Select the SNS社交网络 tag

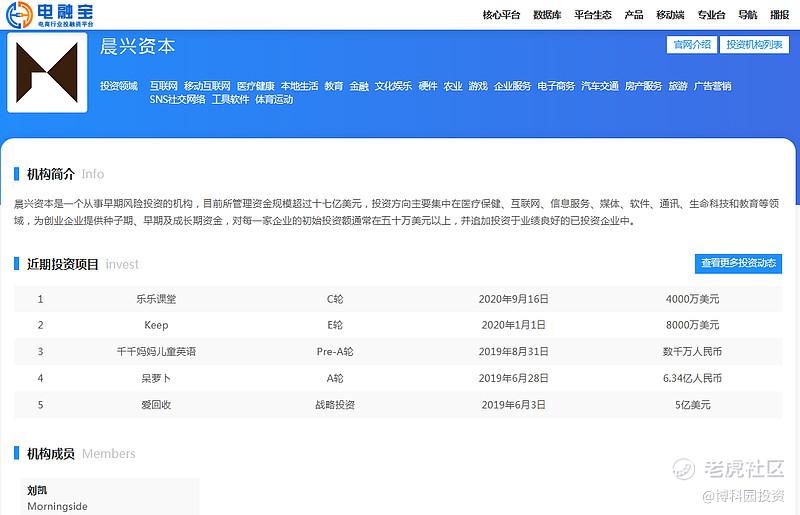coord(178,99)
